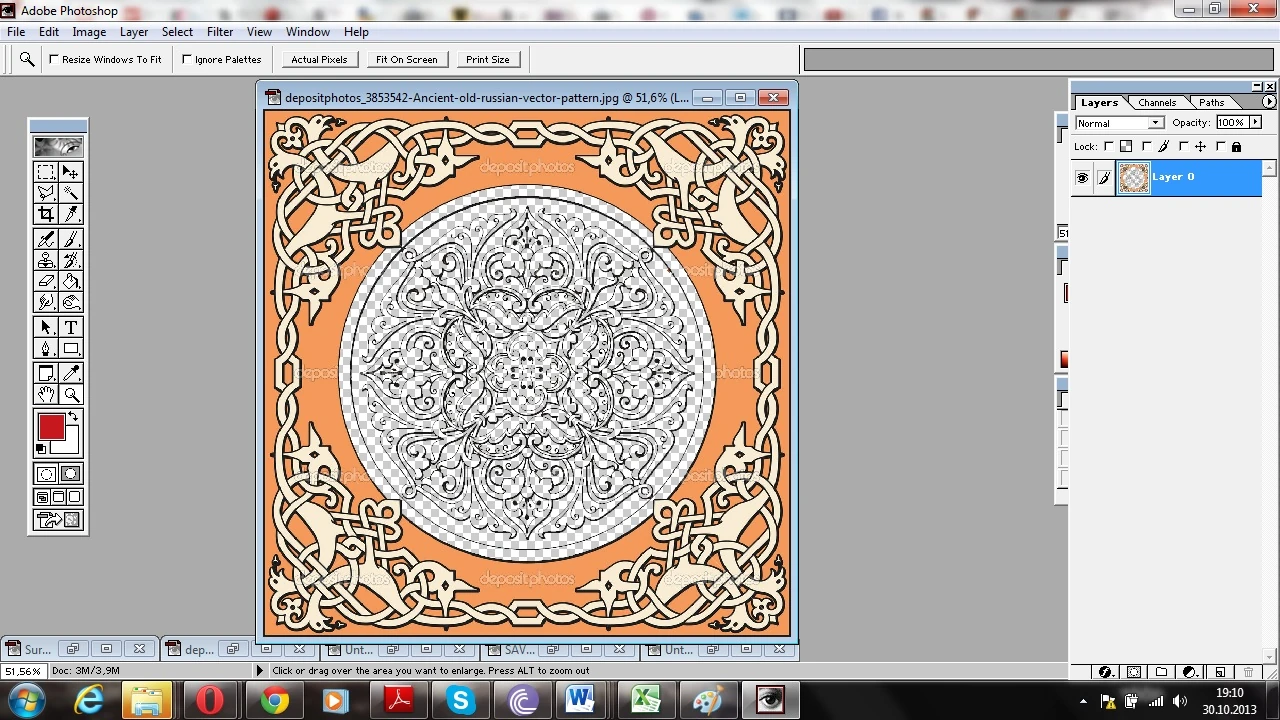Set the red foreground color swatch
The height and width of the screenshot is (720, 1280).
coord(51,427)
